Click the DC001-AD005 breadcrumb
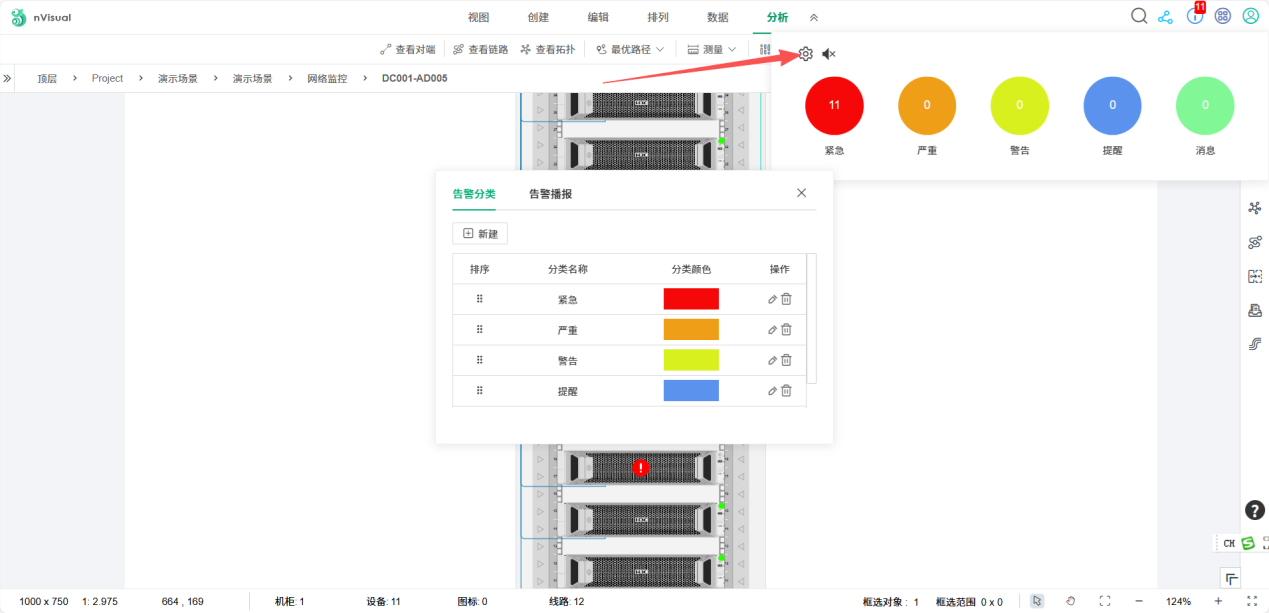 415,78
